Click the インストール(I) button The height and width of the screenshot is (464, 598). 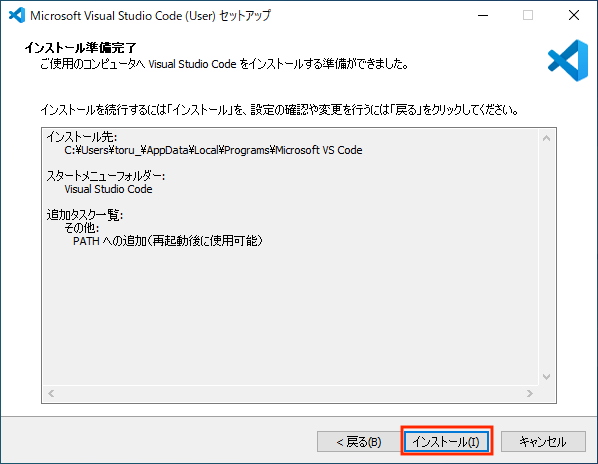pos(447,442)
